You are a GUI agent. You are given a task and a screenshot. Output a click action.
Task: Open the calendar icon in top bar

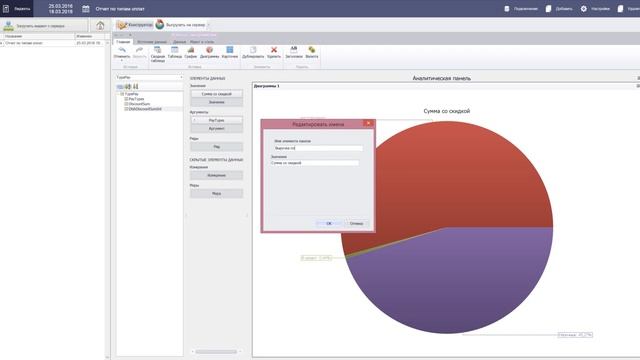(x=86, y=9)
